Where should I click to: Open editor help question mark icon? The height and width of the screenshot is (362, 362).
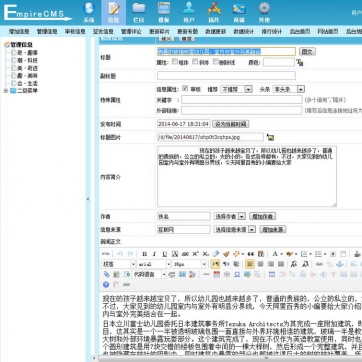[106, 285]
